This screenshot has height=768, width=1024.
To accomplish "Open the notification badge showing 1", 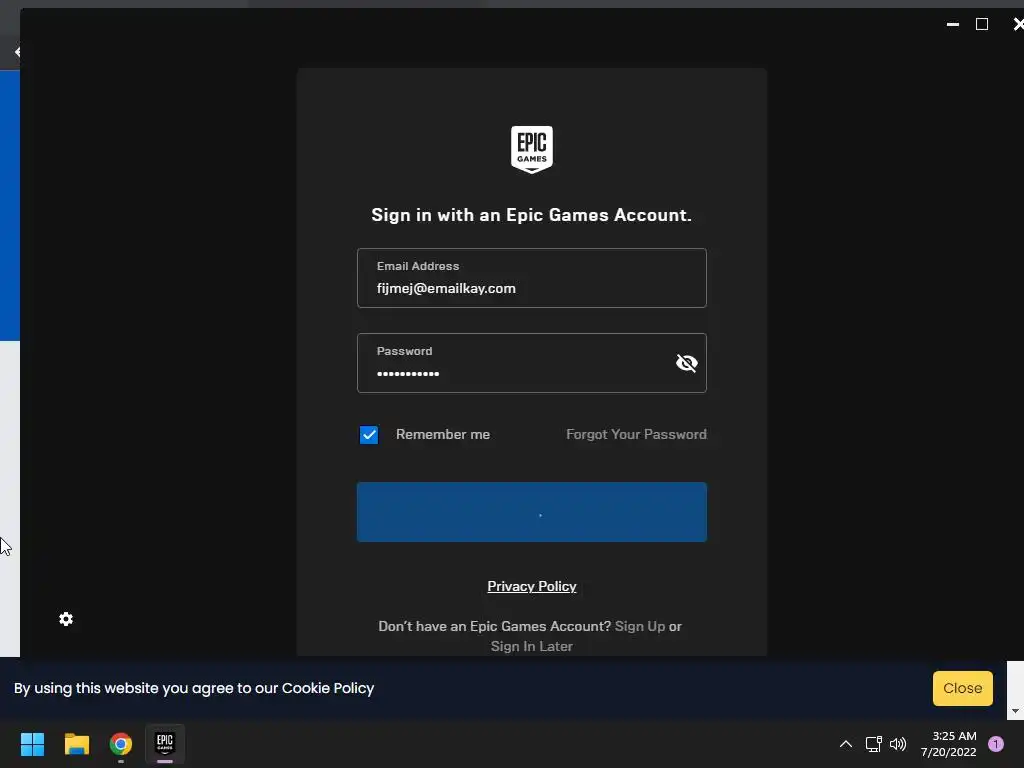I will (x=996, y=744).
